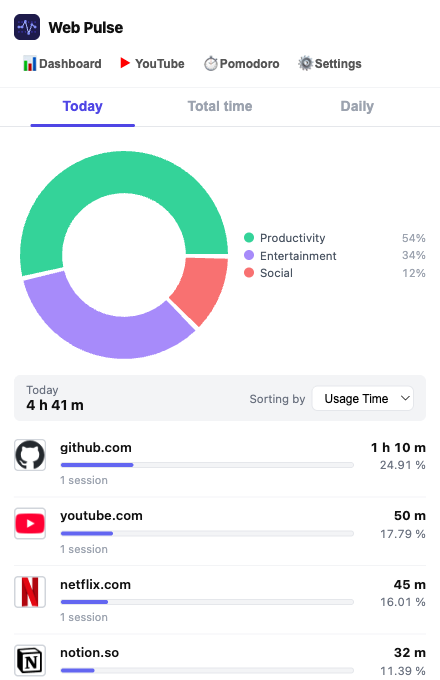440x680 pixels.
Task: Open the Pomodoro section
Action: tap(242, 64)
